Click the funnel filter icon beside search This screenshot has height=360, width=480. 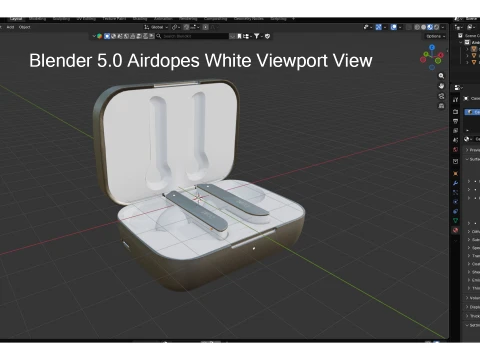click(x=257, y=36)
